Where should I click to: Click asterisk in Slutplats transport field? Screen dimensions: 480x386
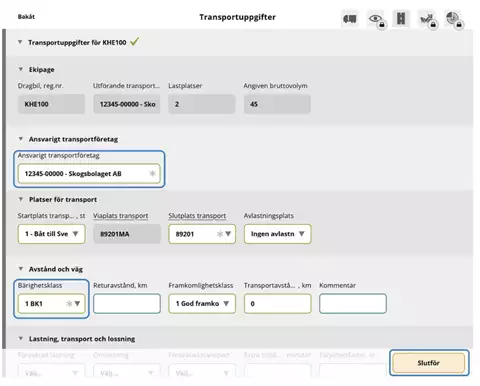[220, 234]
